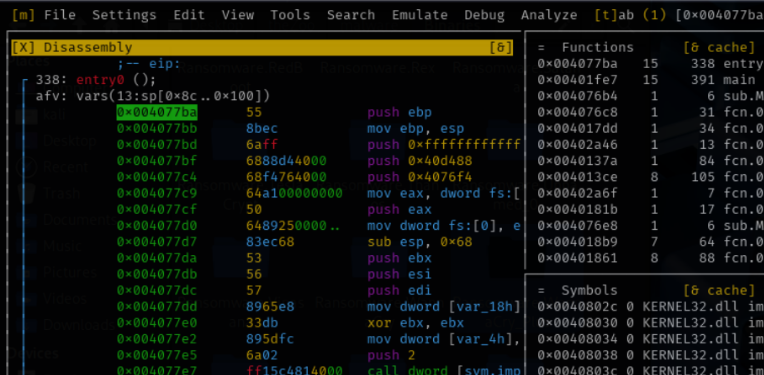Screen dimensions: 764x375
Task: Open the Analyze menu
Action: pyautogui.click(x=549, y=15)
